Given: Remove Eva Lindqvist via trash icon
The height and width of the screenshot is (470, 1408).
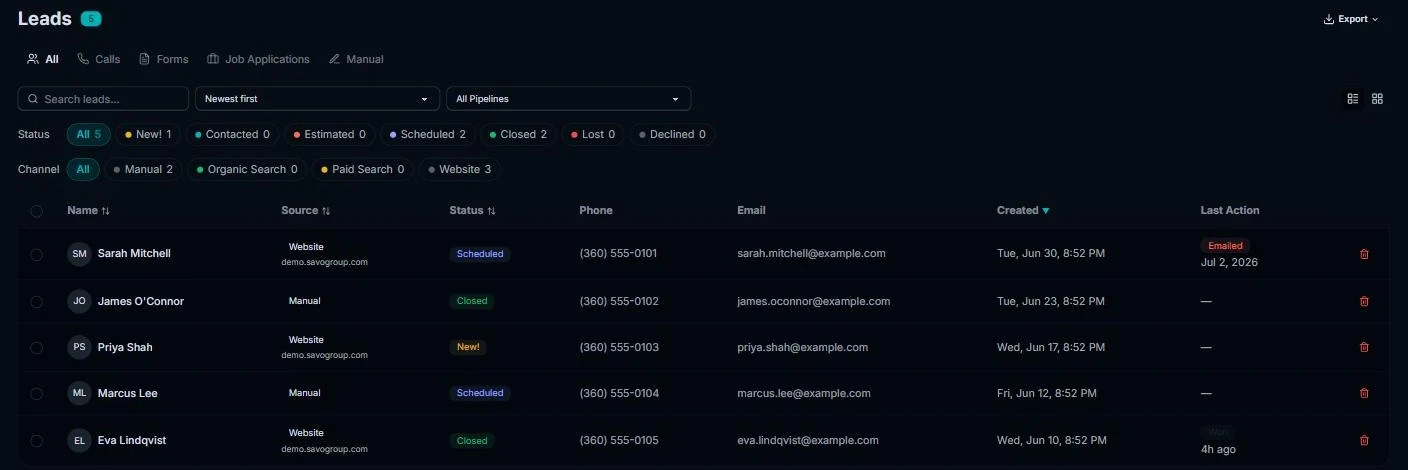Looking at the screenshot, I should coord(1364,440).
